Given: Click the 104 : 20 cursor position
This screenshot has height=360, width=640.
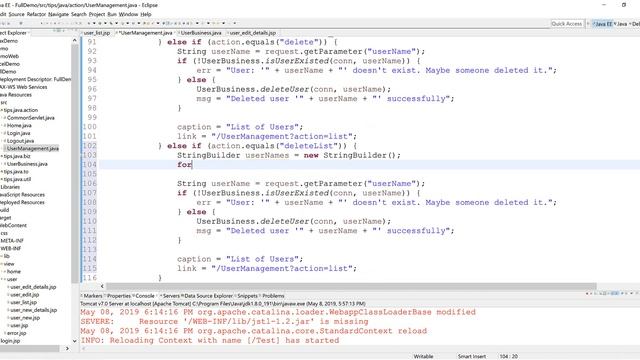Looking at the screenshot, I should click(x=509, y=356).
